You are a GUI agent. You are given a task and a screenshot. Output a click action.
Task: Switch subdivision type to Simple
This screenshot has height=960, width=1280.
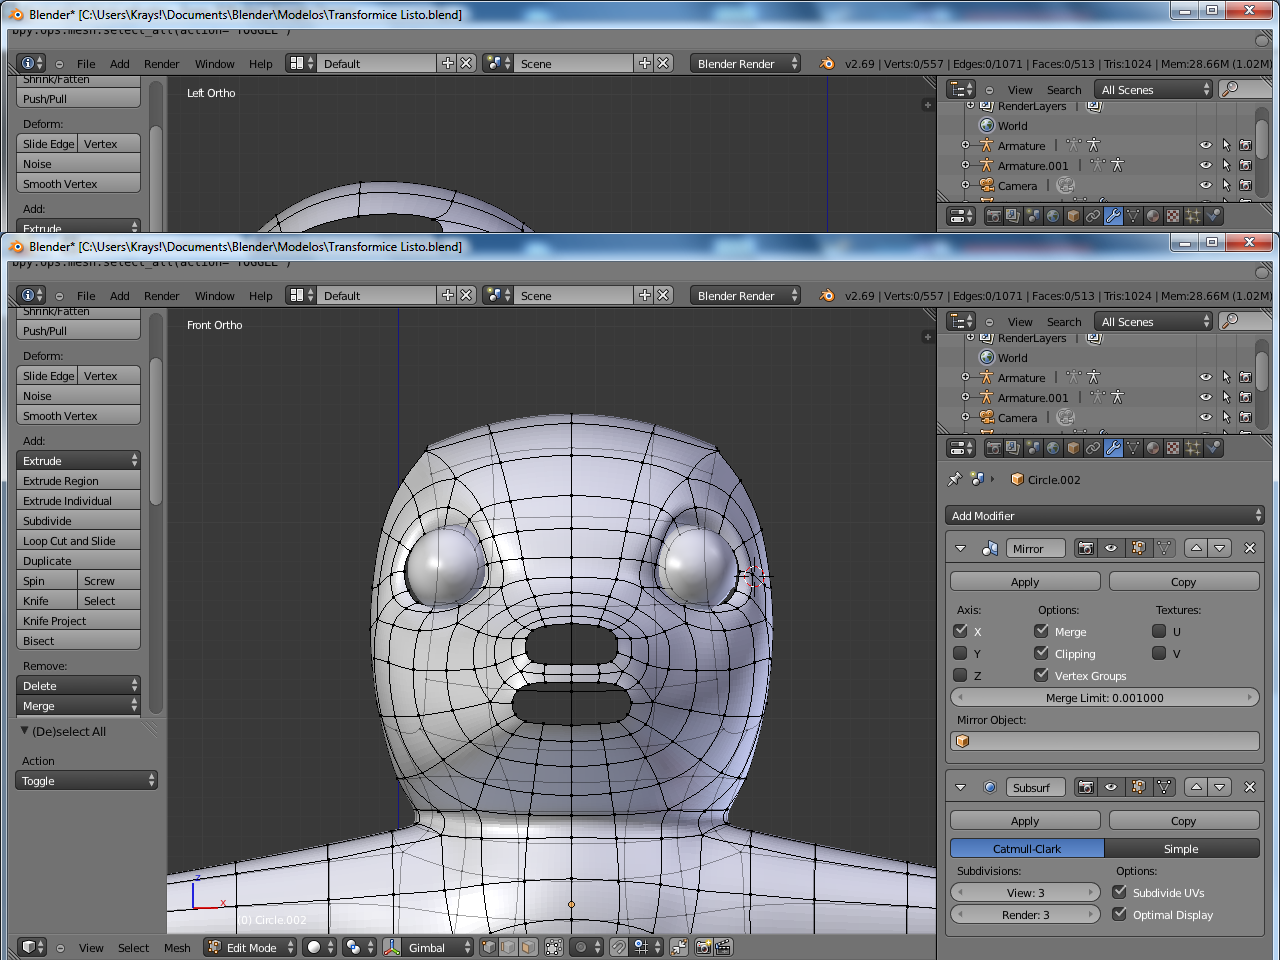(x=1182, y=848)
